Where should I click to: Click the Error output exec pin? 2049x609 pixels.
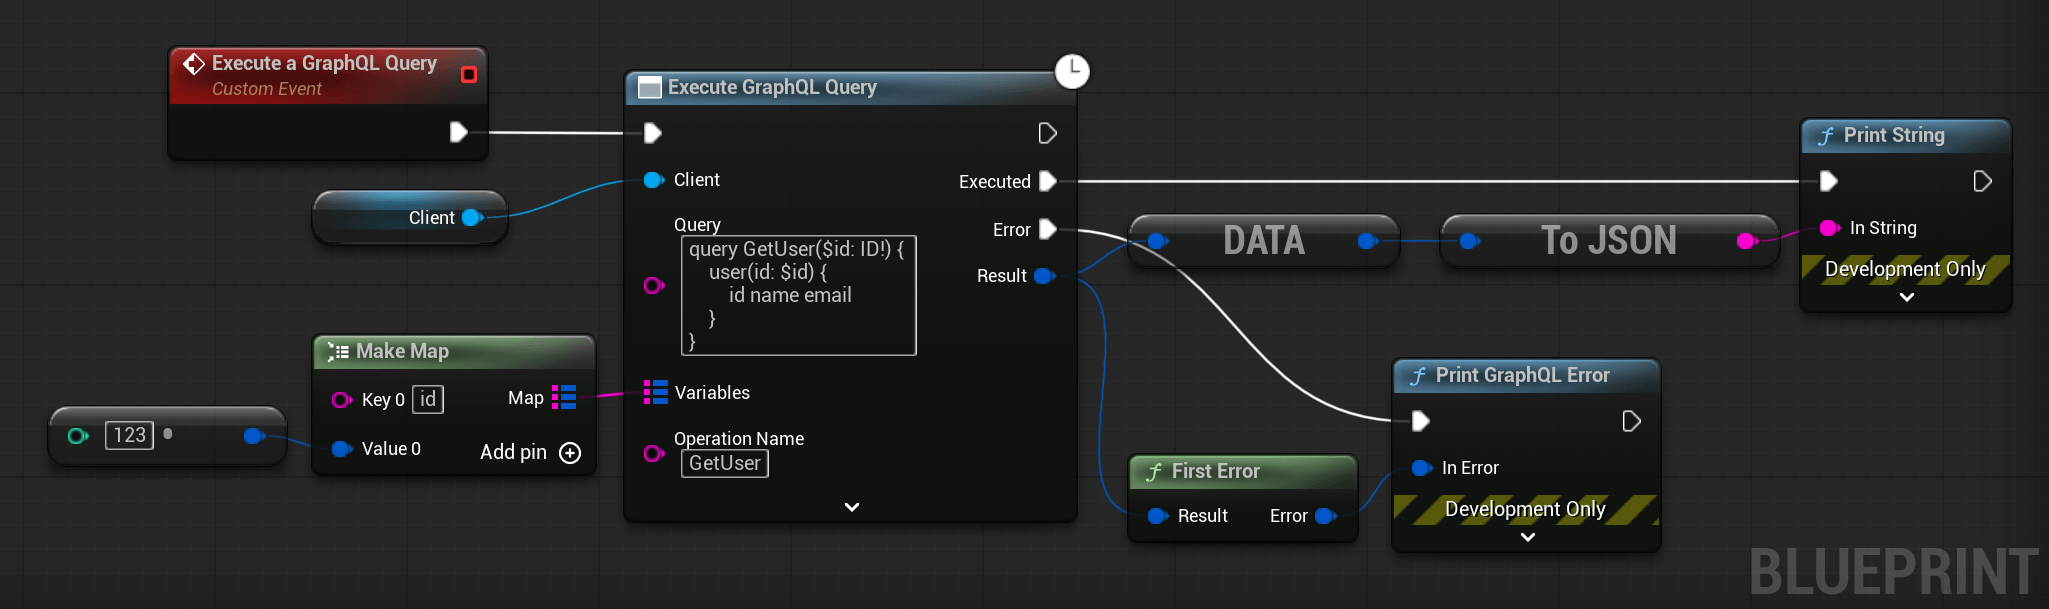click(x=1047, y=229)
